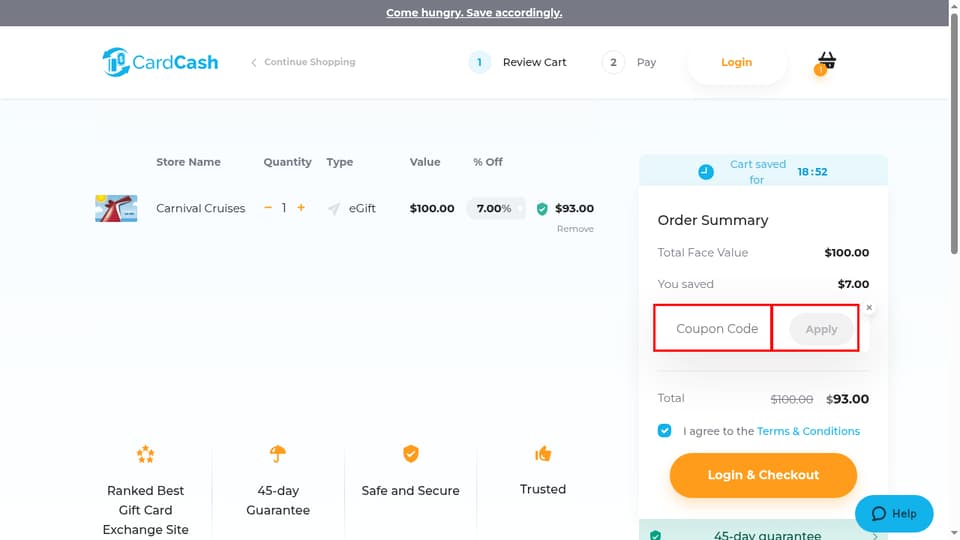Apply the coupon code
This screenshot has height=540, width=960.
click(821, 329)
